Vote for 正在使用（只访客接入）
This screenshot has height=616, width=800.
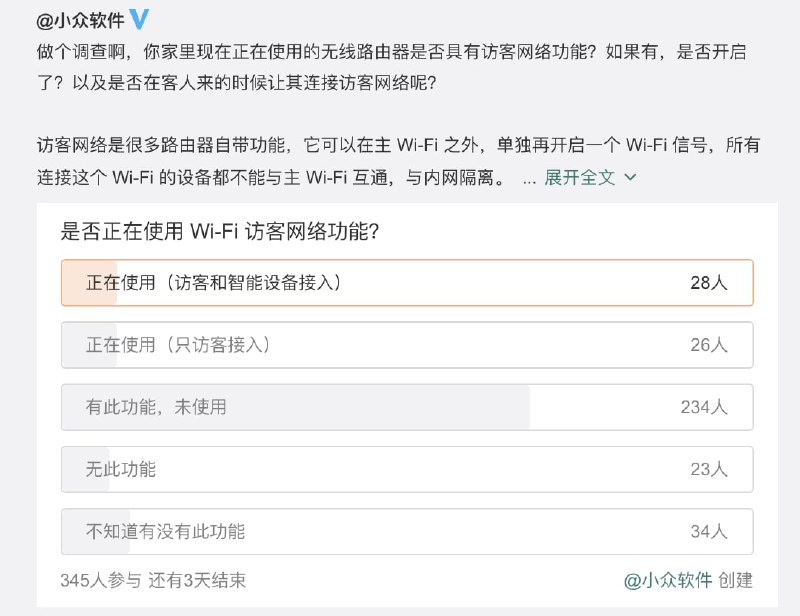(400, 345)
